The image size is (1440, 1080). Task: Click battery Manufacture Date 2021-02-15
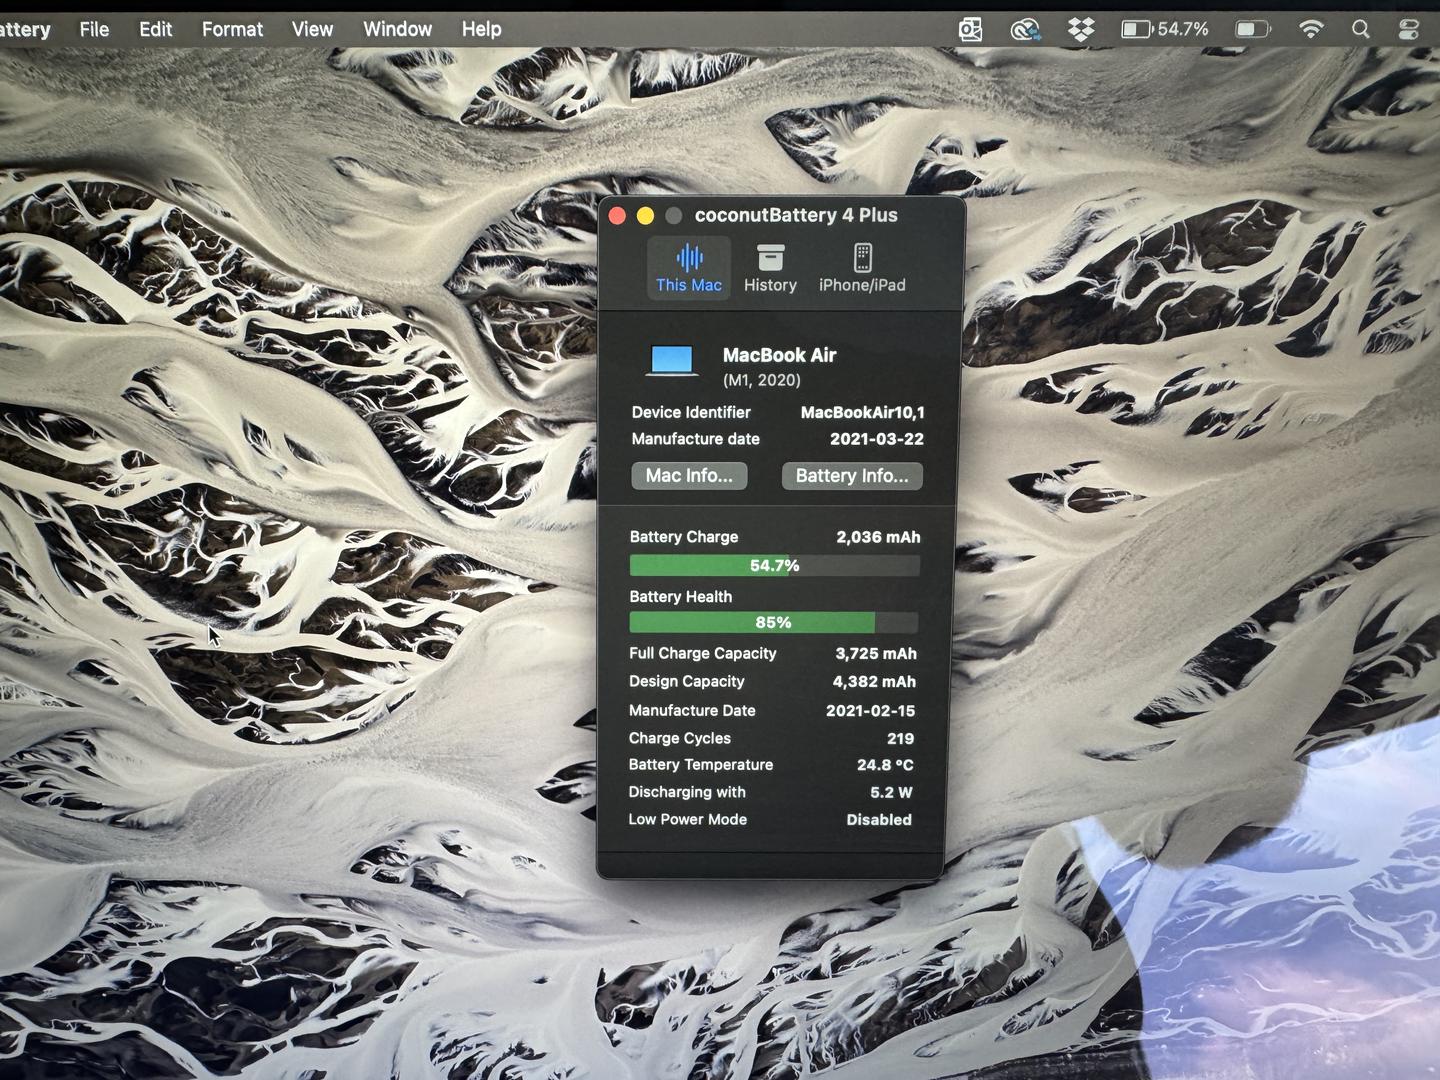coord(870,710)
